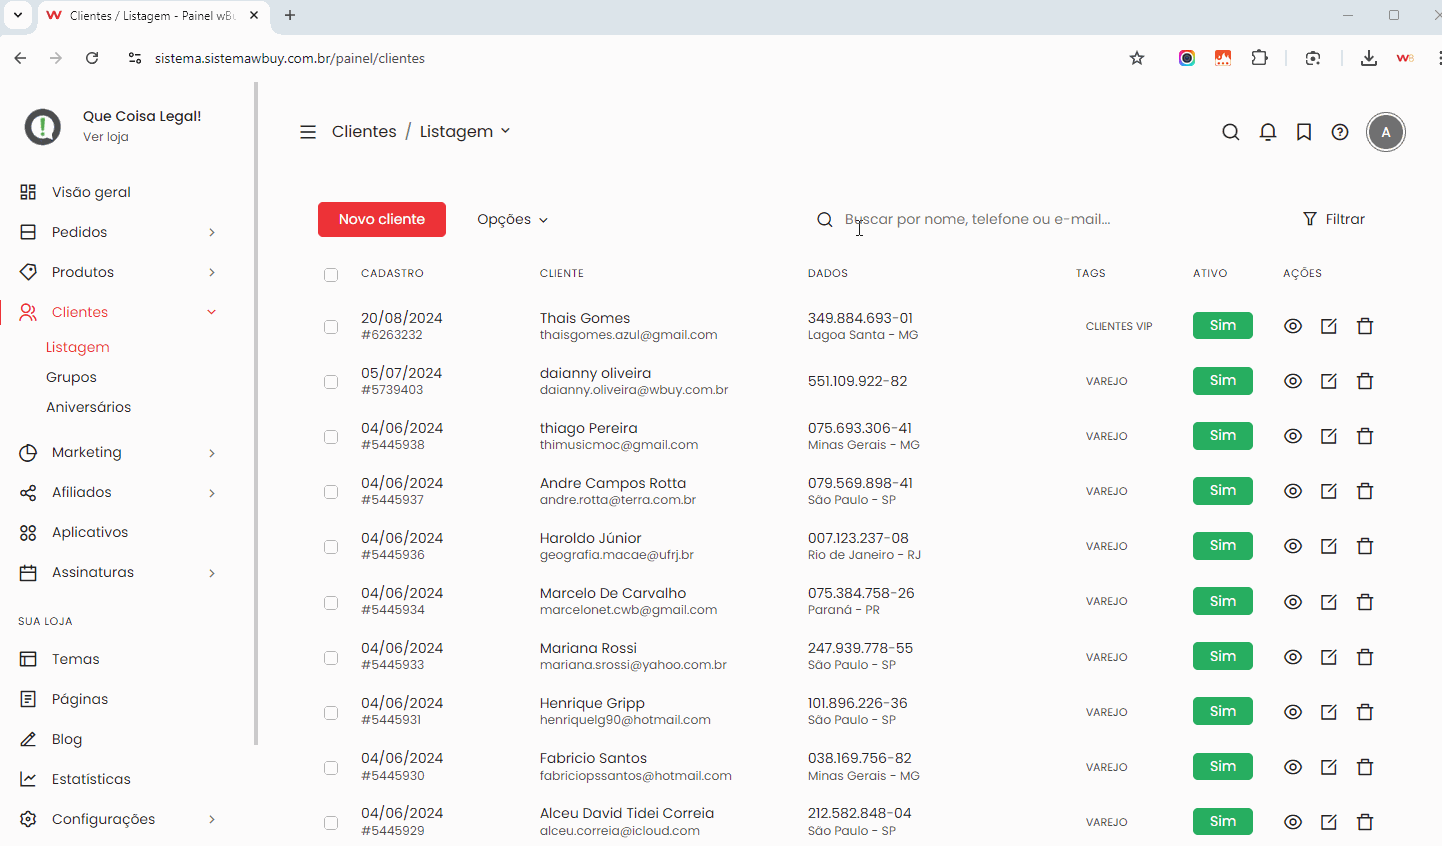
Task: Open the Opções dropdown
Action: point(512,219)
